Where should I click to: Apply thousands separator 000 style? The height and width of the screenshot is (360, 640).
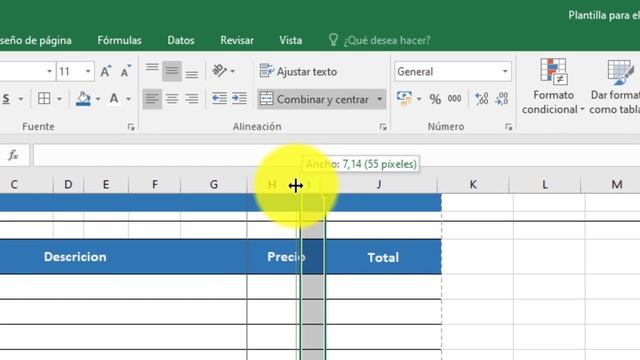454,99
